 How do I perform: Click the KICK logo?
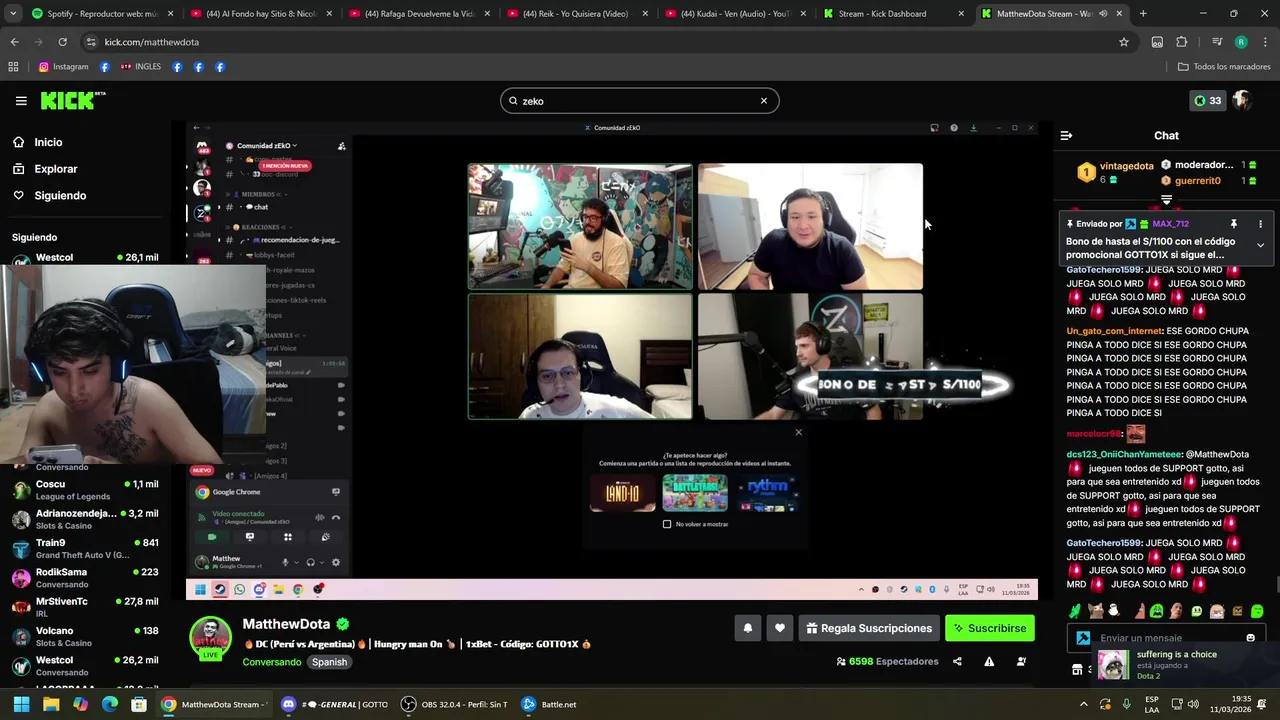[72, 100]
